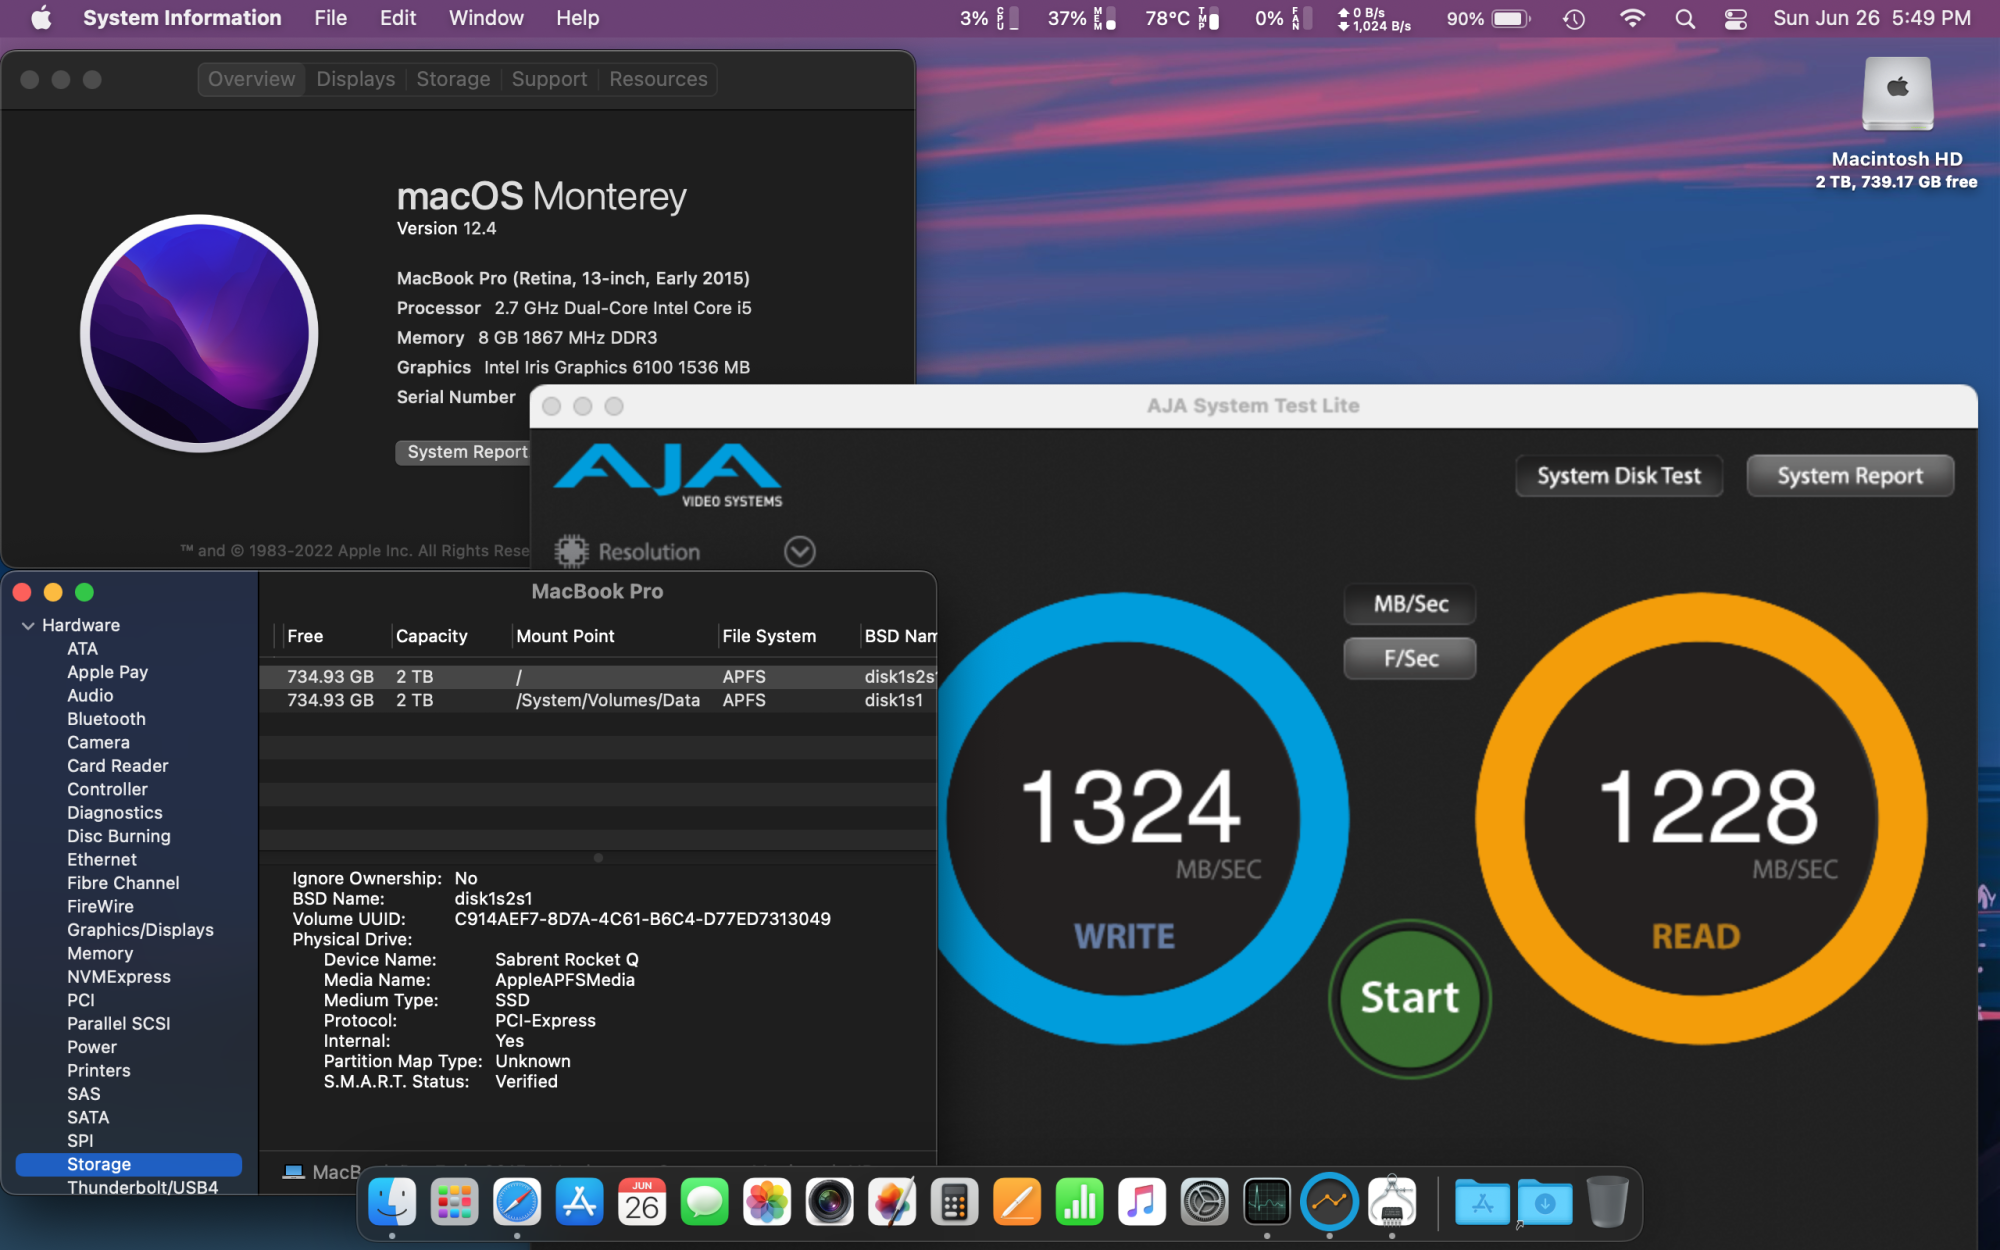Open Activity Monitor from the dock
This screenshot has height=1250, width=2000.
tap(1267, 1202)
